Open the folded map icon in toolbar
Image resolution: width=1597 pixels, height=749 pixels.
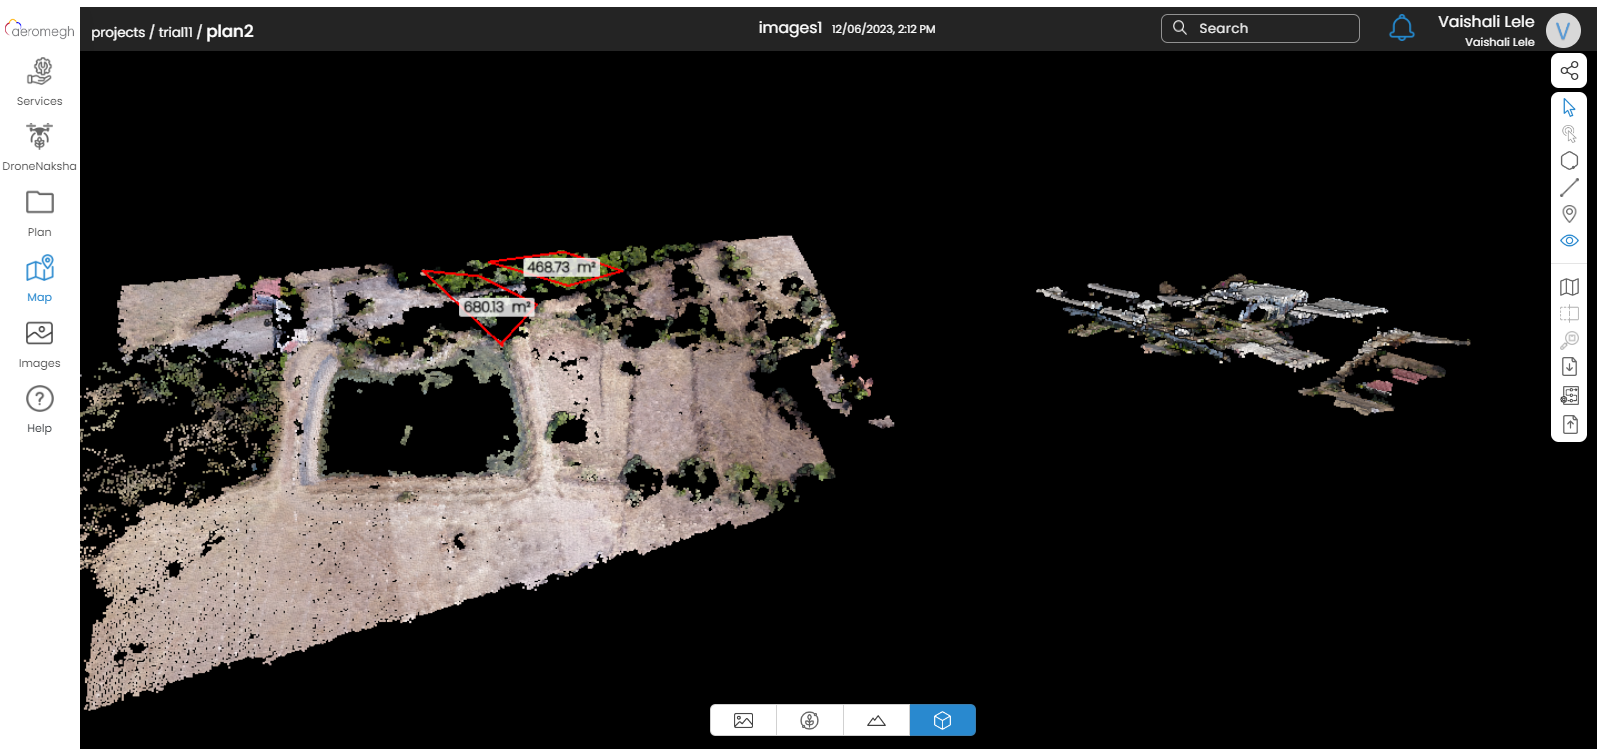[x=1569, y=287]
